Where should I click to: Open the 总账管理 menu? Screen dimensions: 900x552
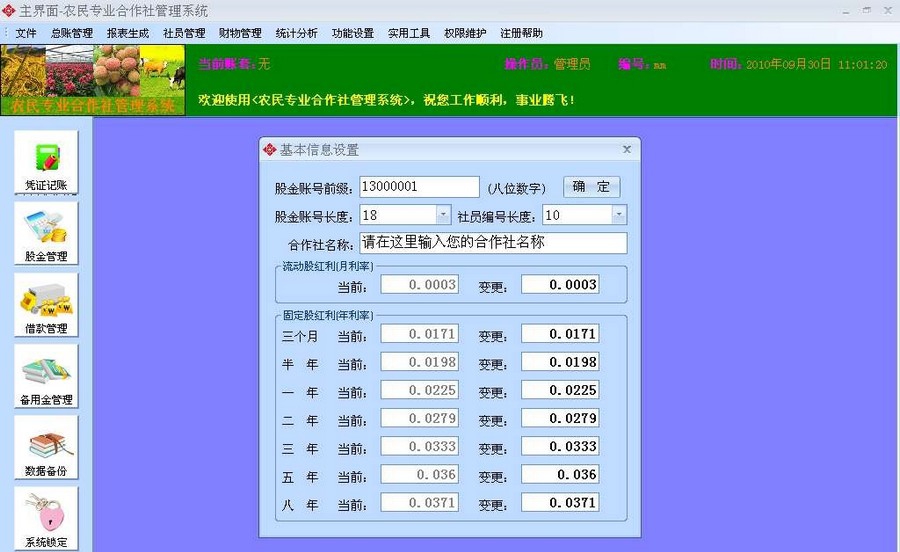coord(72,33)
